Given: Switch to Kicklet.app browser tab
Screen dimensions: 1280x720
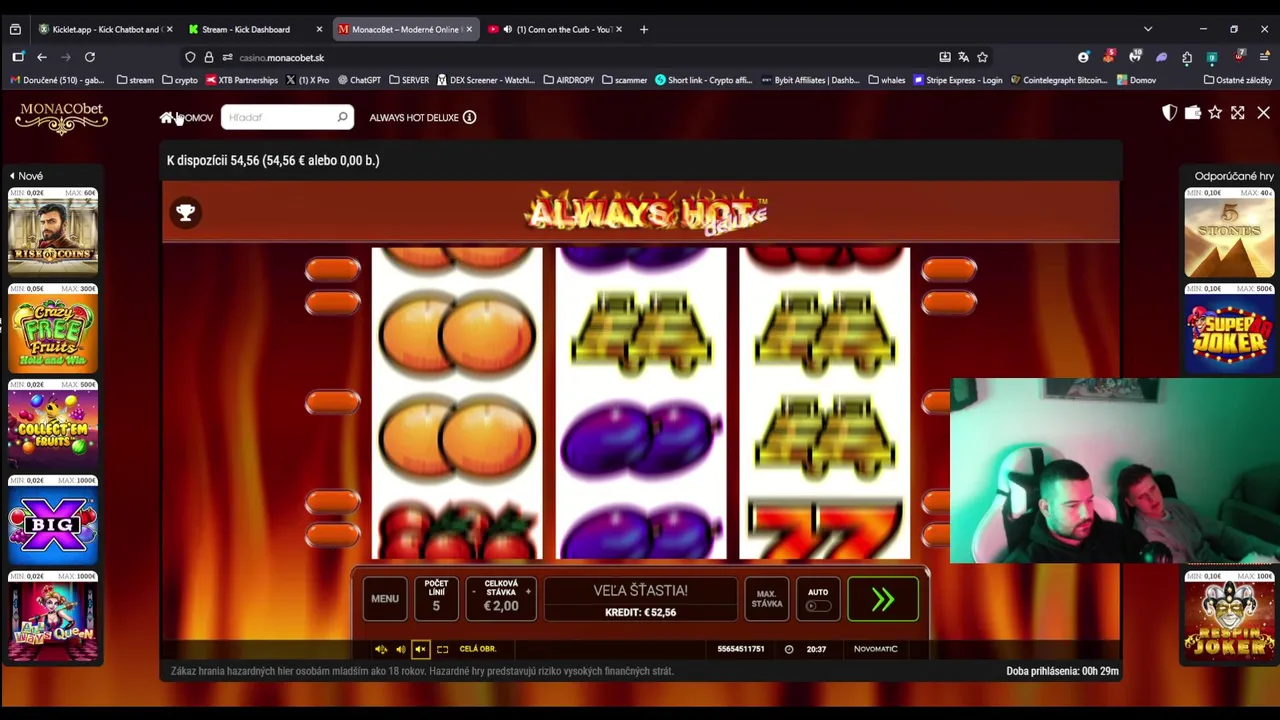Looking at the screenshot, I should 105,29.
